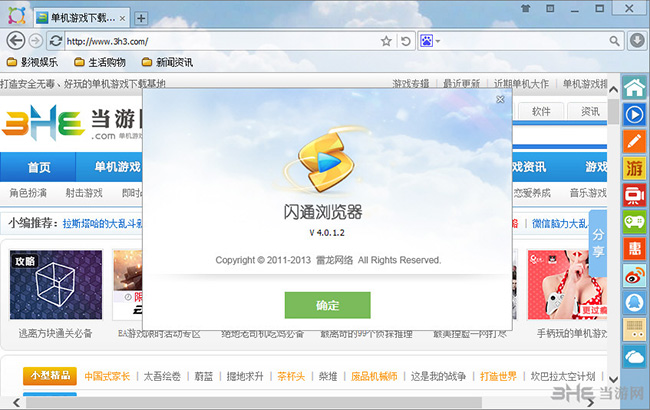
Task: Click the horizontal scrollbar thumb
Action: (254, 403)
